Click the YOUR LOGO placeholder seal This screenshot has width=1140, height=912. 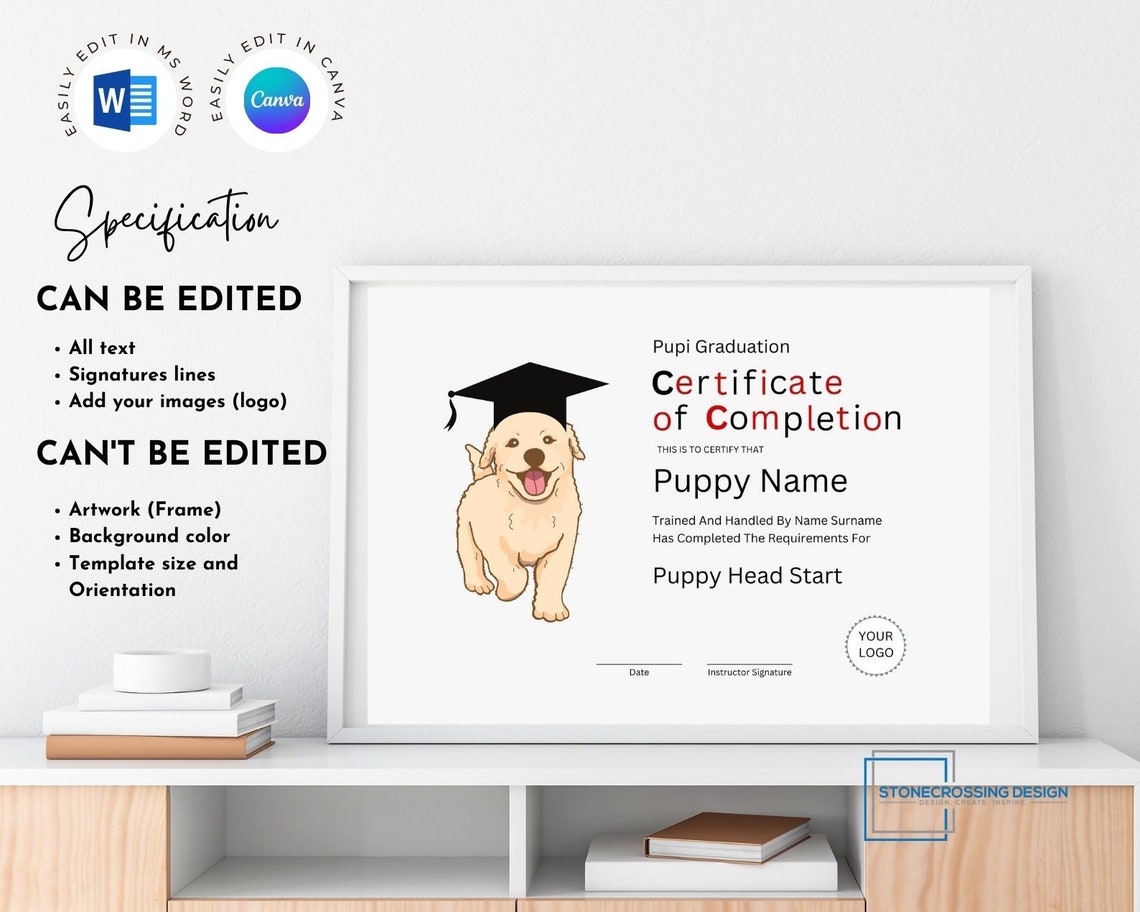(876, 645)
